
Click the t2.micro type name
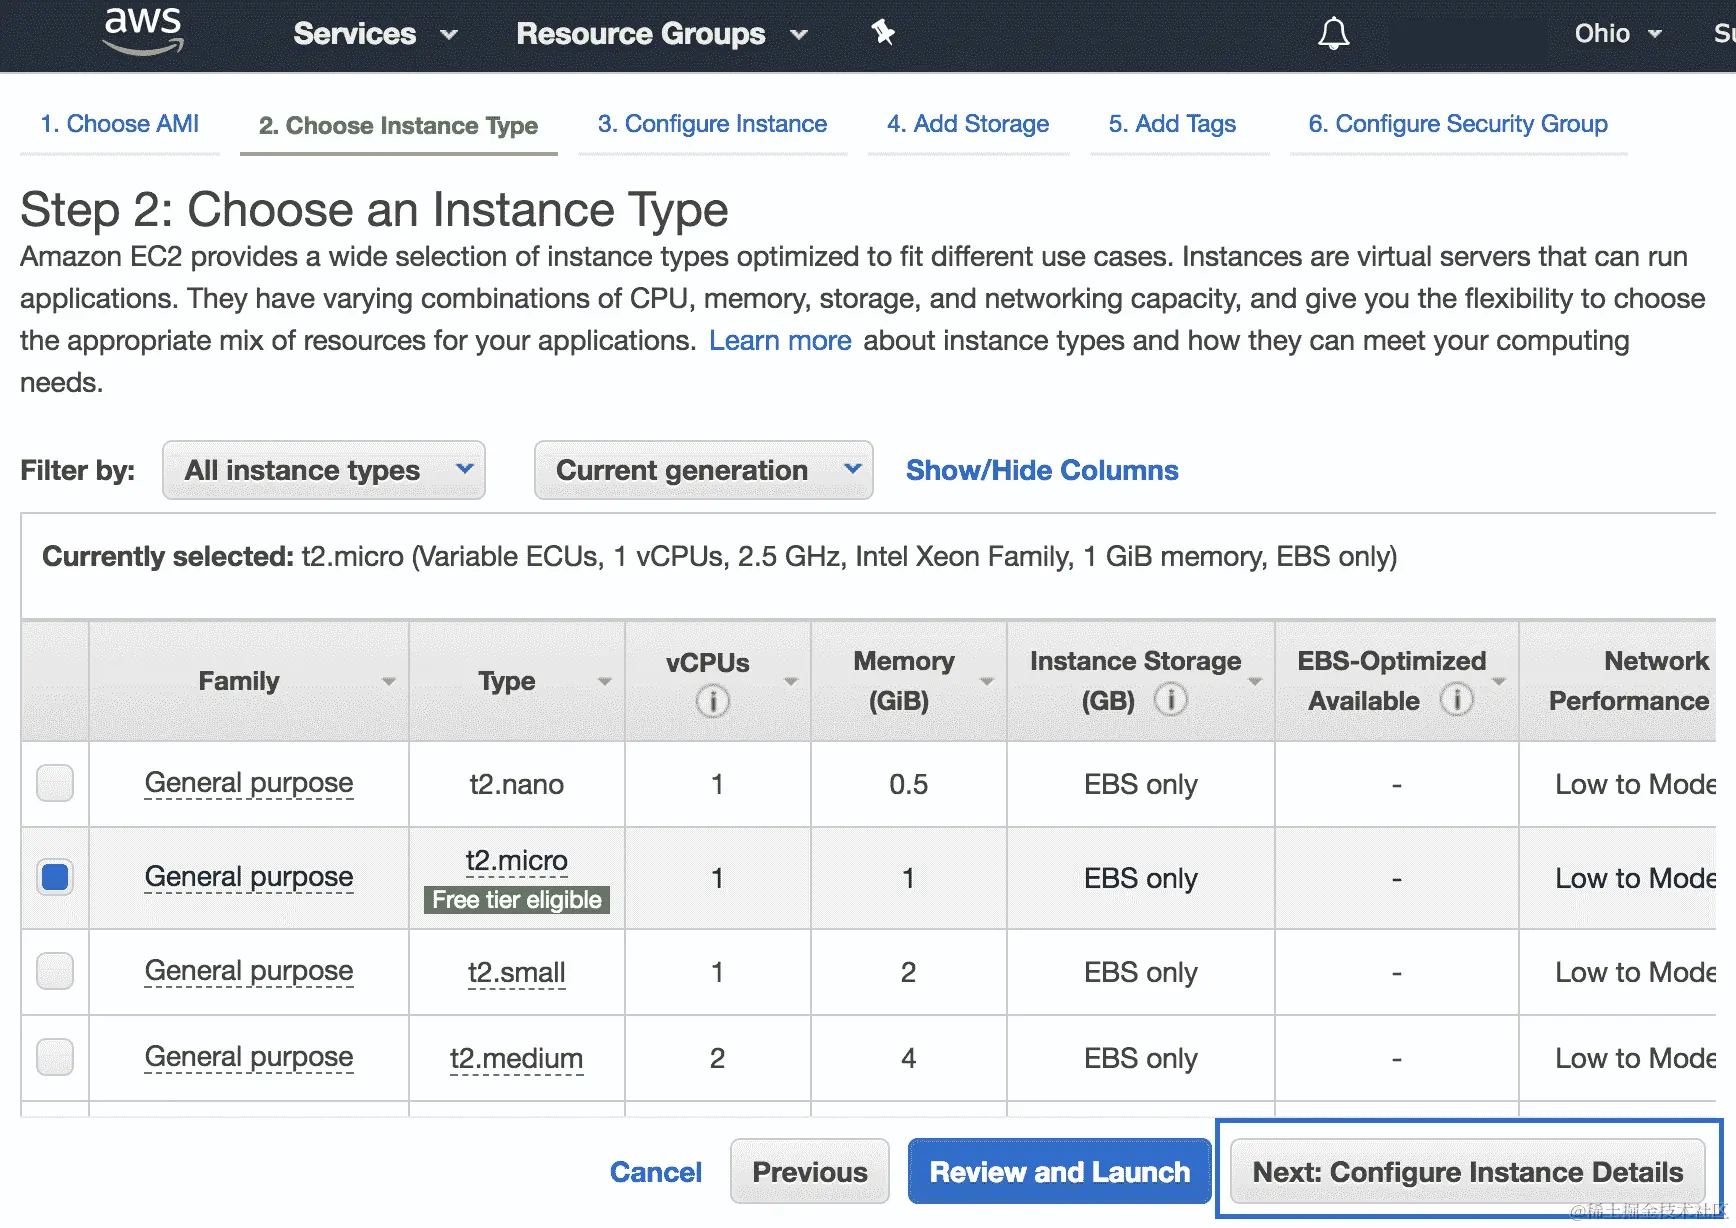coord(516,861)
